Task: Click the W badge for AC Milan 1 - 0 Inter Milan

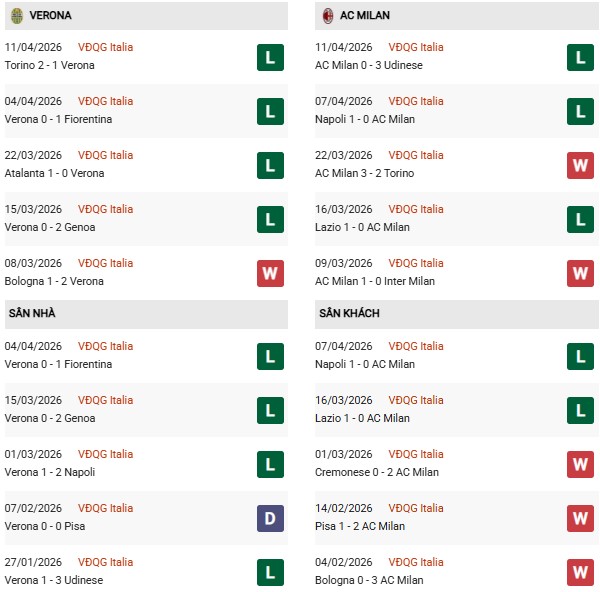Action: pyautogui.click(x=581, y=273)
